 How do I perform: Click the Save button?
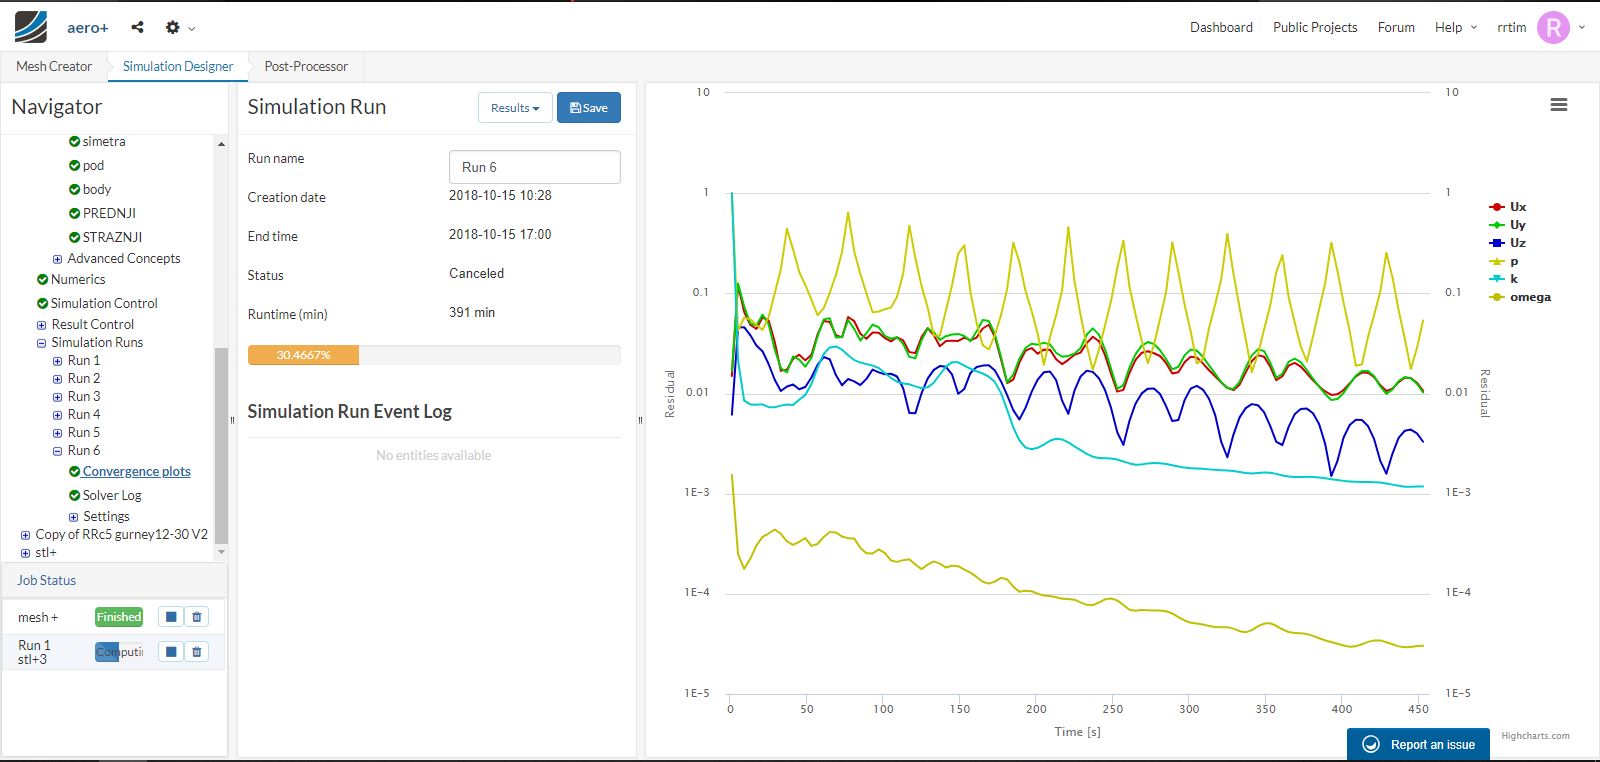[588, 108]
